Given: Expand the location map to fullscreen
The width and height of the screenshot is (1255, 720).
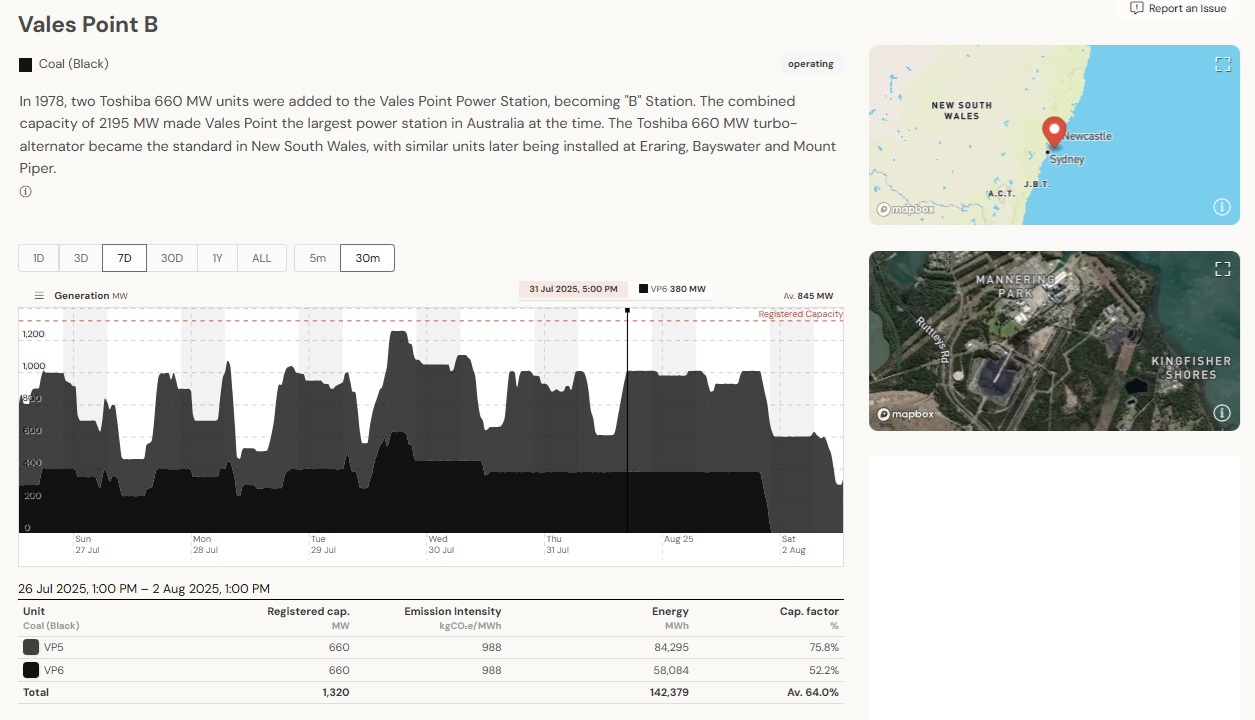Looking at the screenshot, I should [x=1222, y=65].
